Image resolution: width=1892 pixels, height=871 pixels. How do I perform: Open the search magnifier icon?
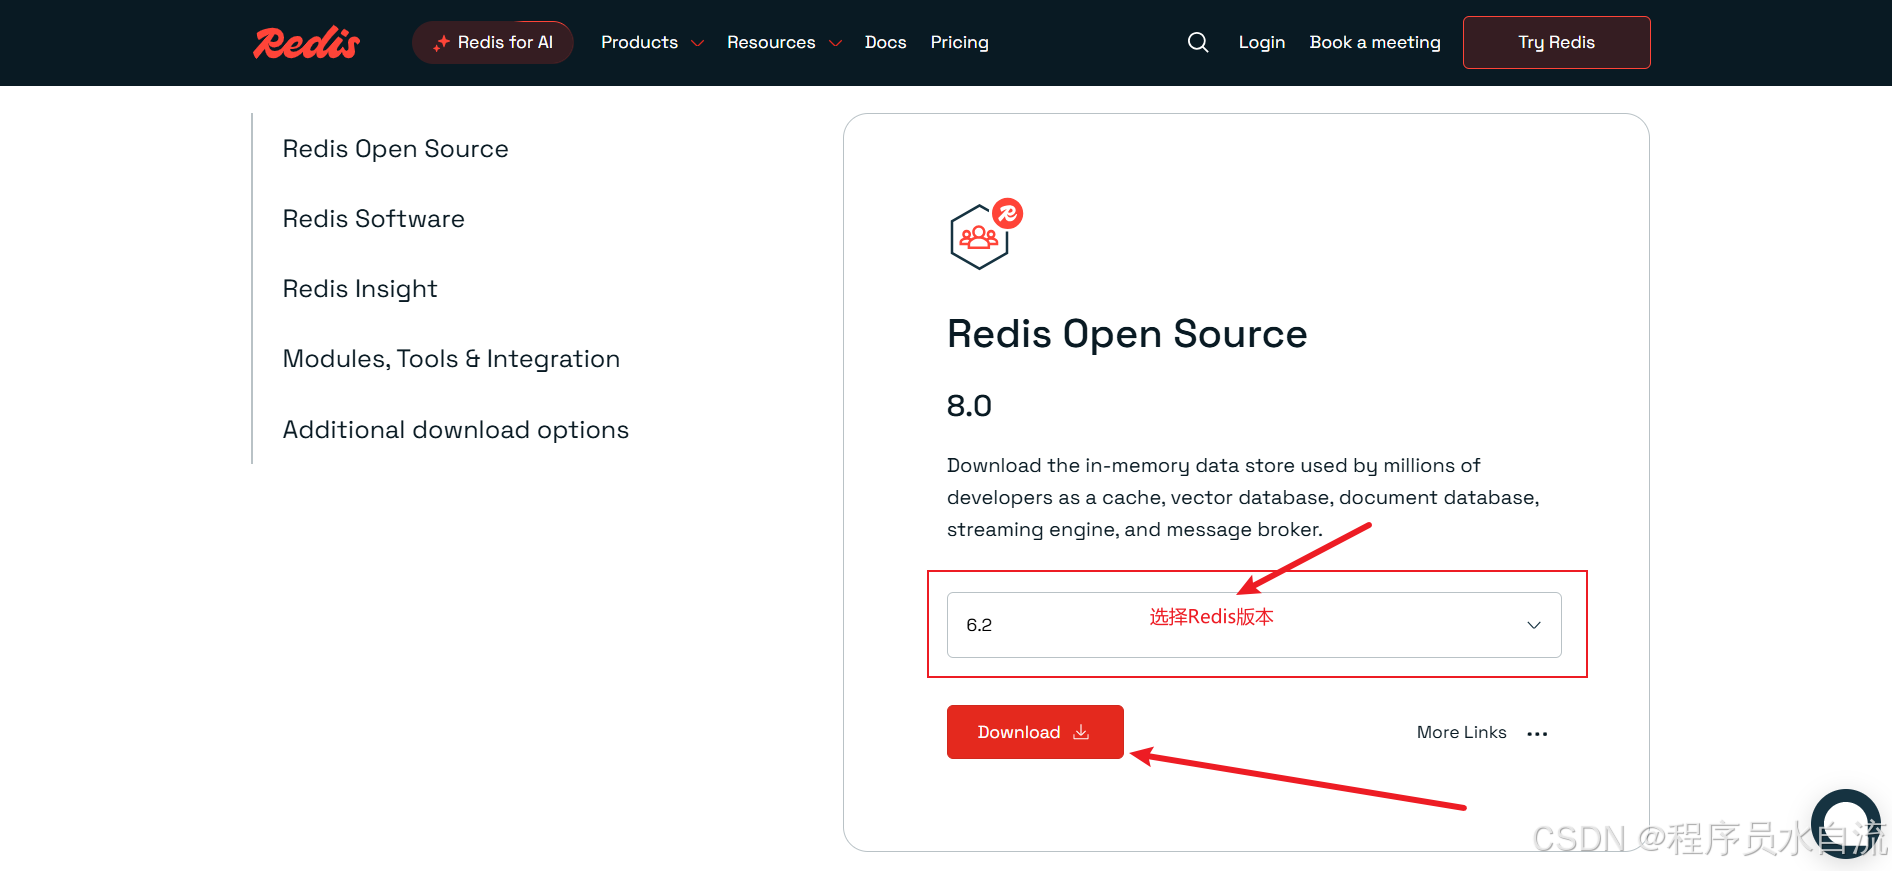(x=1198, y=42)
